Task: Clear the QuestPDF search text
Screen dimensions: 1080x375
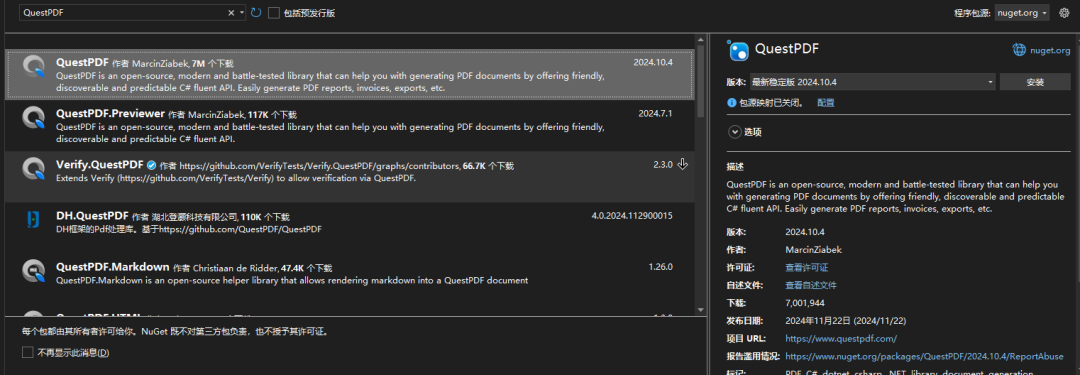Action: 231,12
